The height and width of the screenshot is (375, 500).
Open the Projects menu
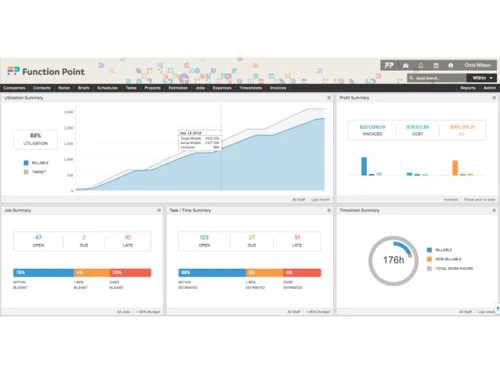pyautogui.click(x=152, y=88)
